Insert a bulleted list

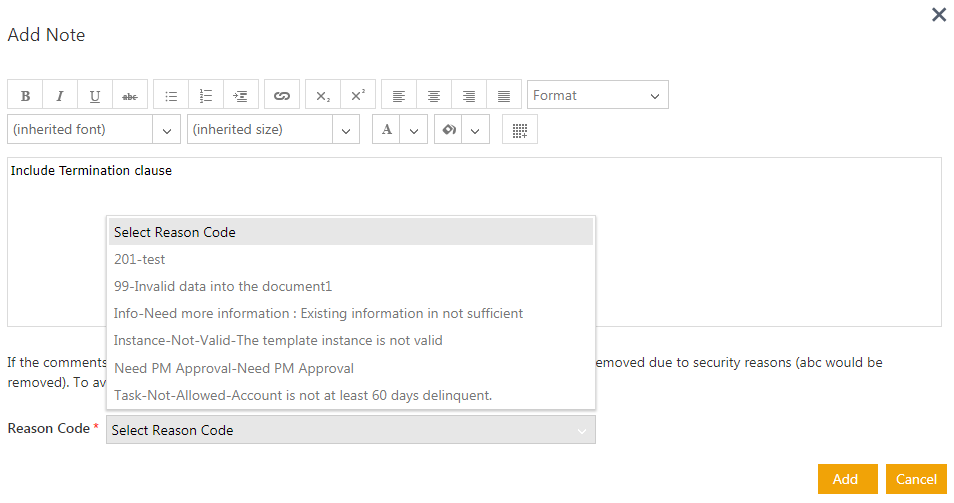(x=171, y=96)
